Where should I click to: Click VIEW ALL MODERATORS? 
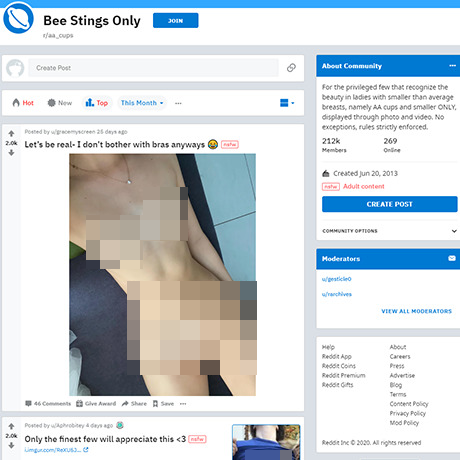[x=417, y=311]
